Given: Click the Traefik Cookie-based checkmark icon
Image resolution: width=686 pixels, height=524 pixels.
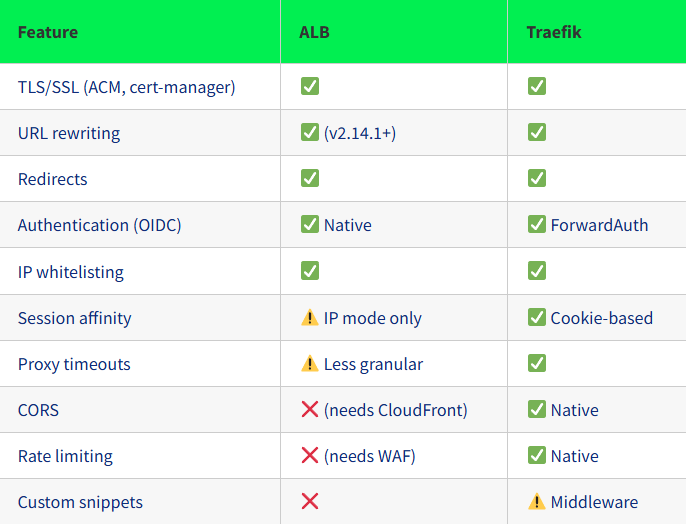Looking at the screenshot, I should (x=537, y=318).
